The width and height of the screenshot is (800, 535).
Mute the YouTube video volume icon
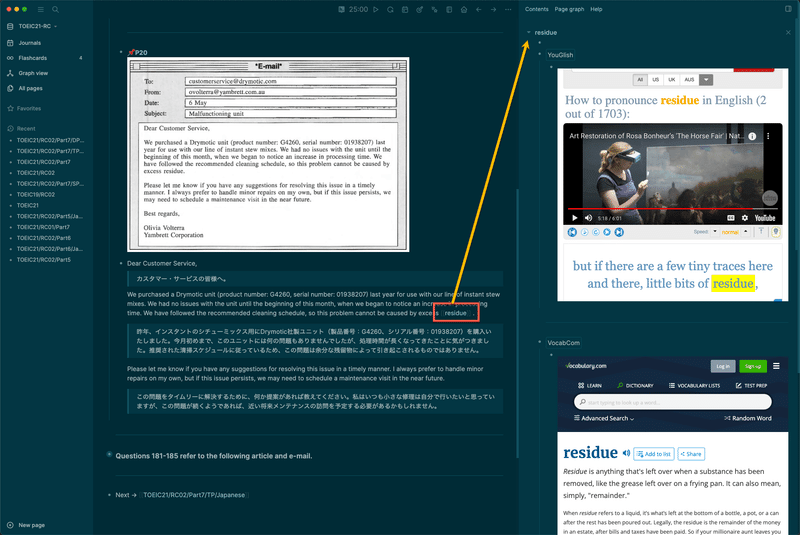(588, 218)
